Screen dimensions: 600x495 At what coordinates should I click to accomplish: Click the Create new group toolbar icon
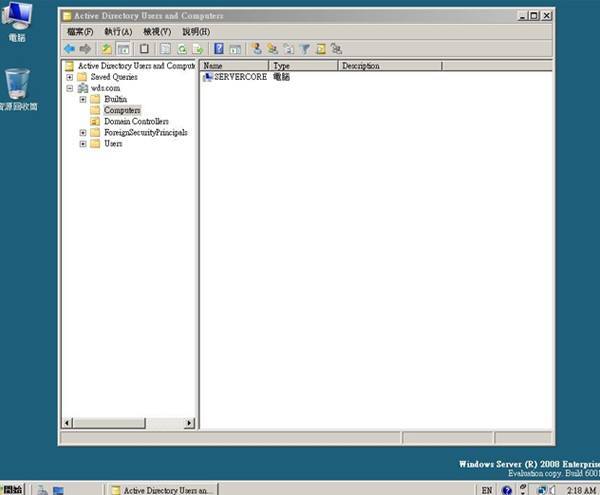(272, 48)
